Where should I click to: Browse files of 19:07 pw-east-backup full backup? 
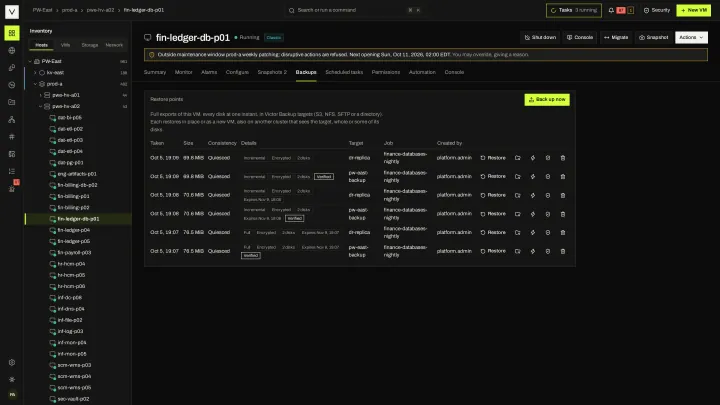click(x=518, y=251)
